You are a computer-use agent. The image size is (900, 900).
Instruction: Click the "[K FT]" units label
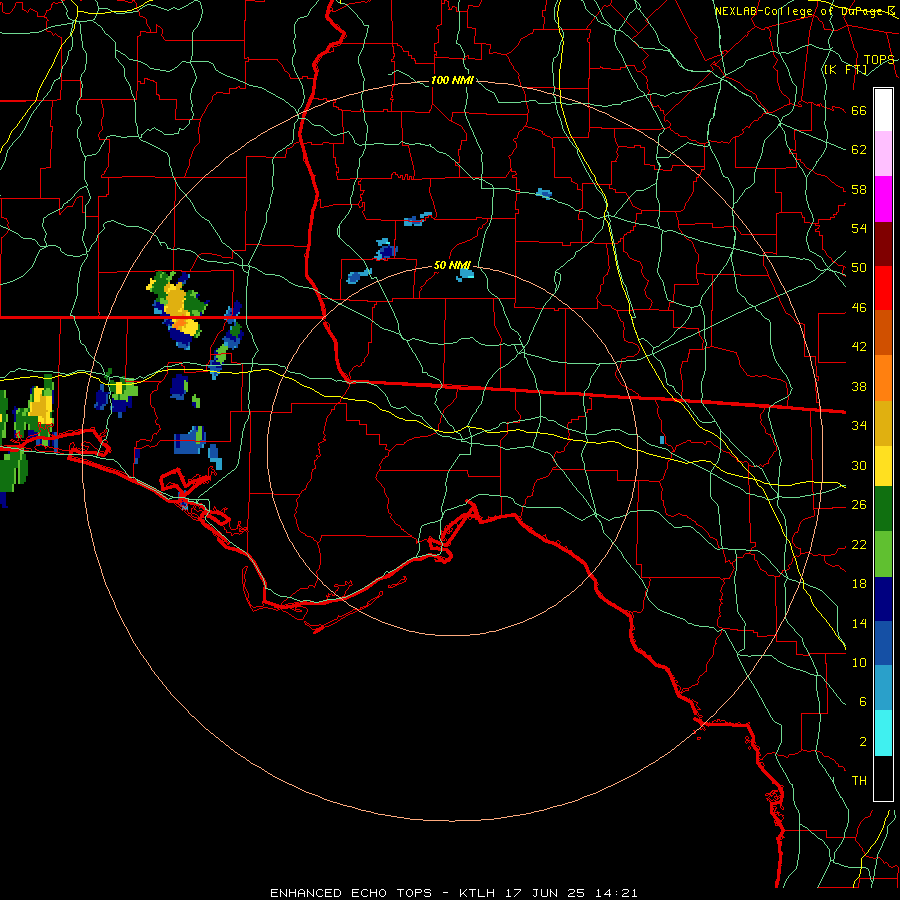[x=845, y=70]
